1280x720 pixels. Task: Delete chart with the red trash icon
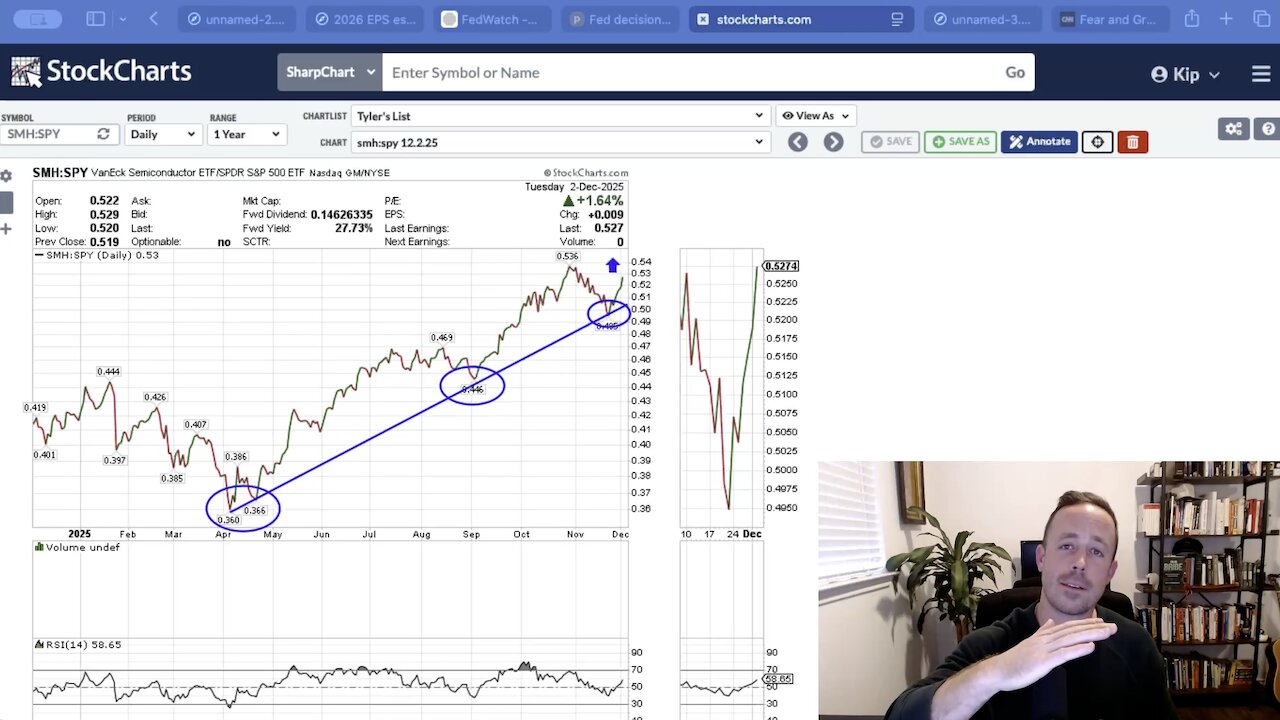tap(1132, 142)
